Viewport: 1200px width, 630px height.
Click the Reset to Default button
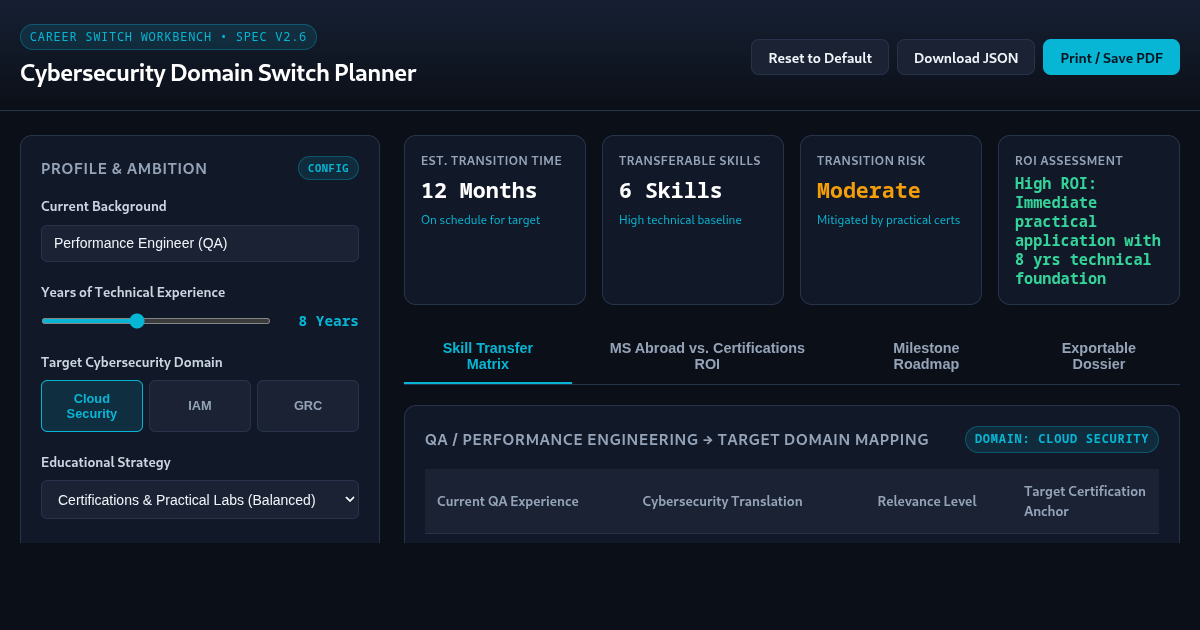tap(820, 57)
